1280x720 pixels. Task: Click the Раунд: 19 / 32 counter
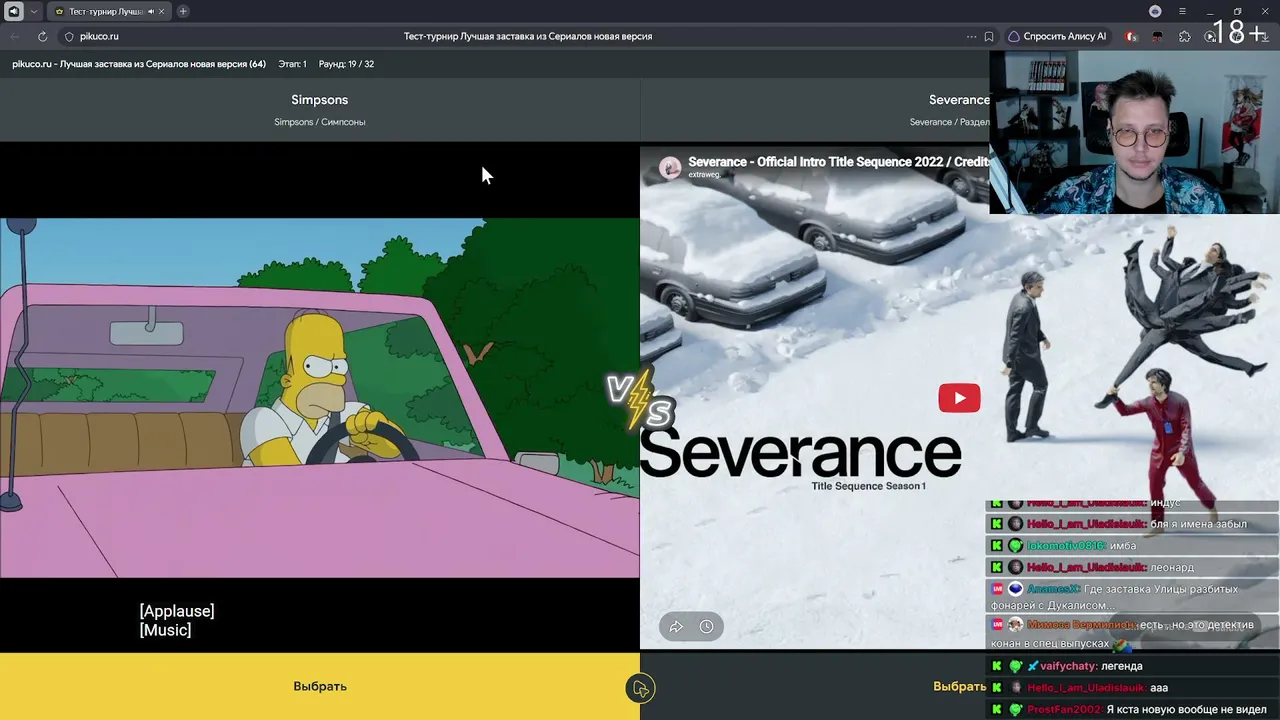(x=346, y=64)
